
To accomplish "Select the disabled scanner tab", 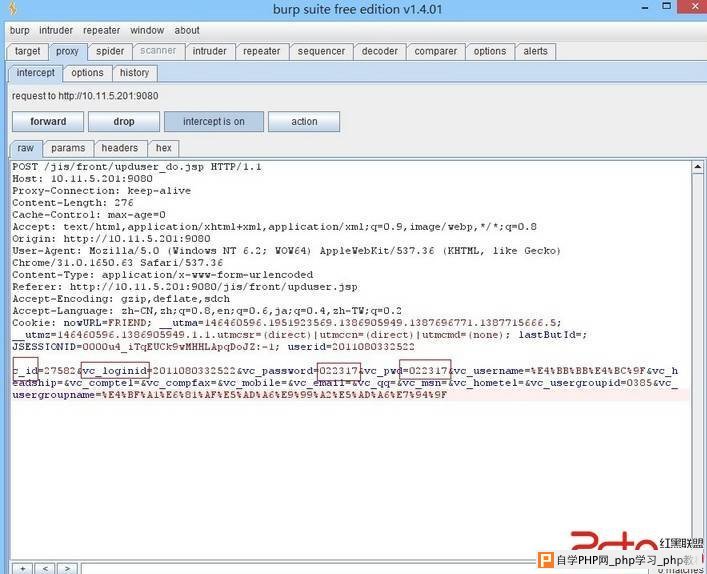I will tap(158, 51).
